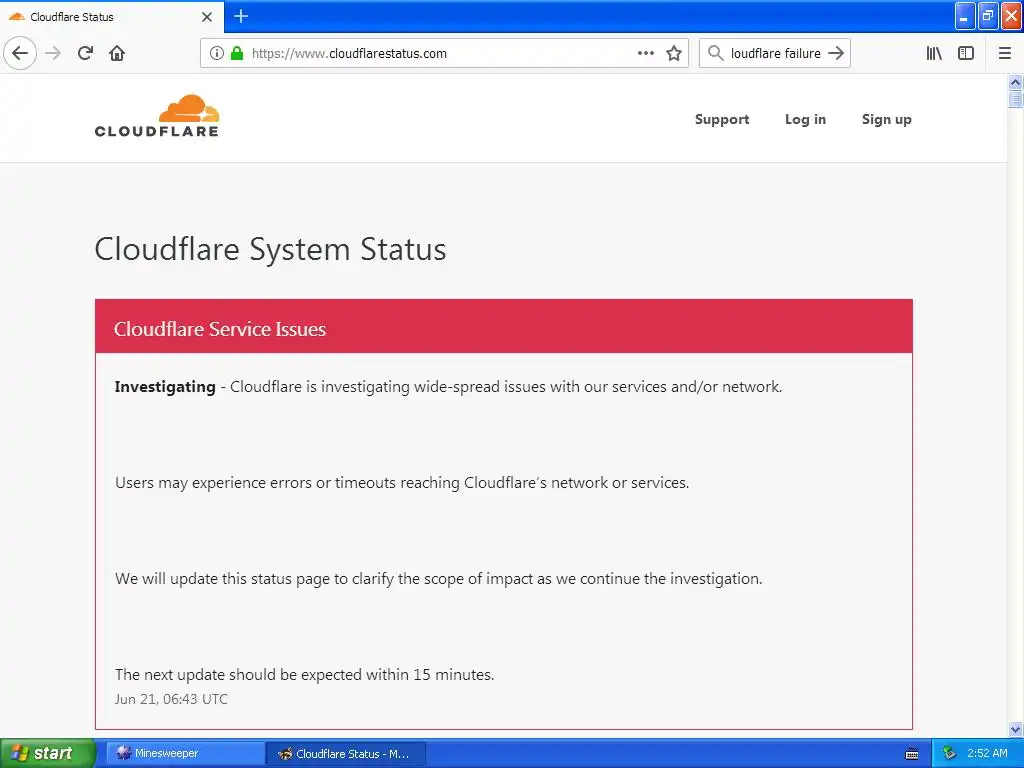Click the Sign up link
The width and height of the screenshot is (1024, 768).
click(886, 120)
